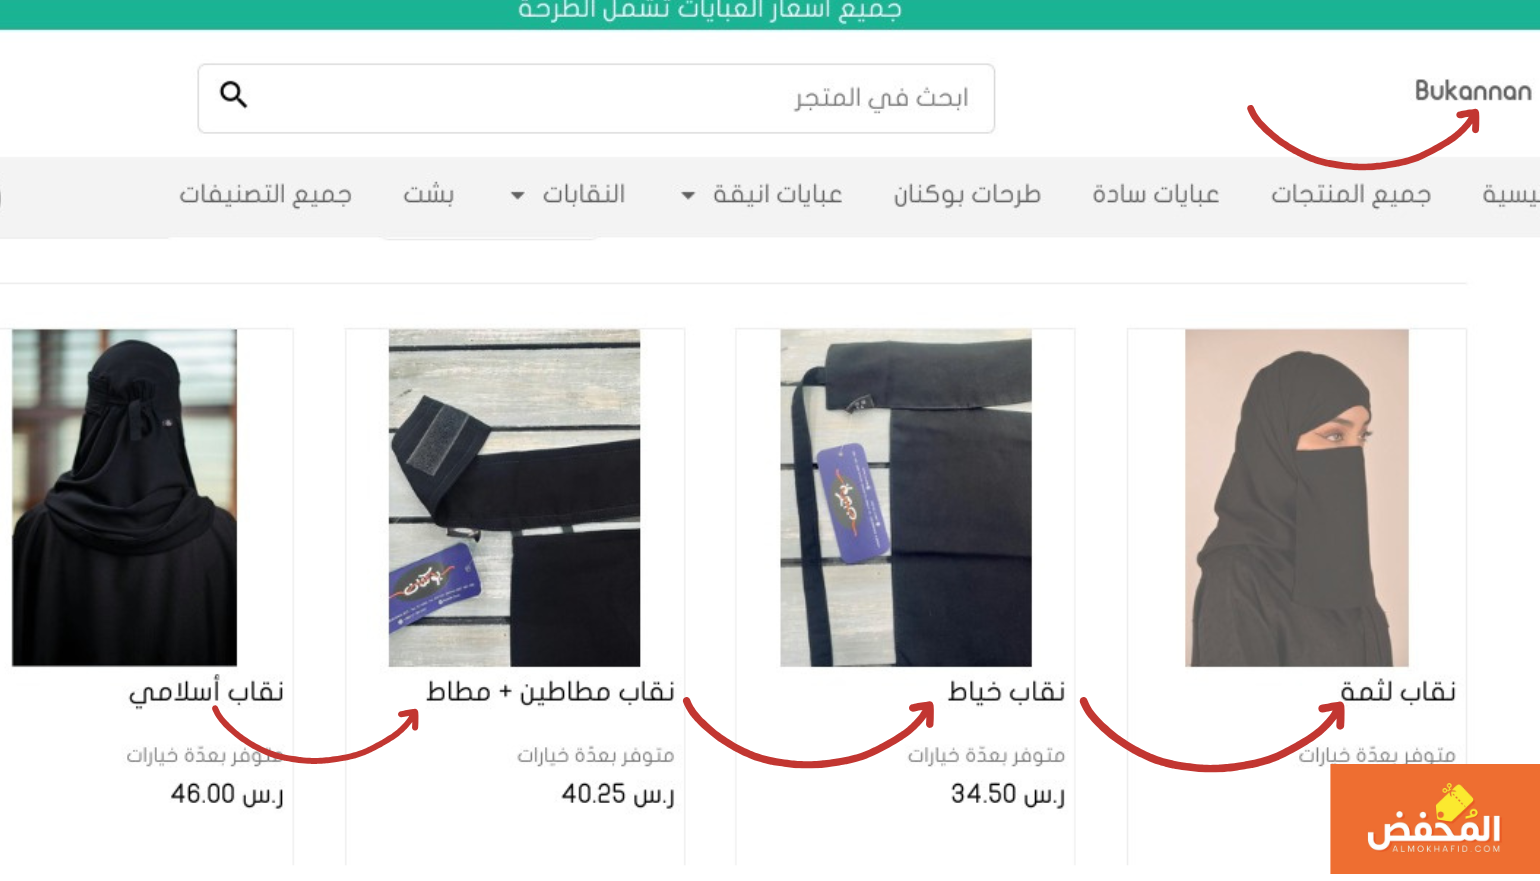
Task: Click the Almokhafid orange logo badge
Action: (x=1435, y=819)
